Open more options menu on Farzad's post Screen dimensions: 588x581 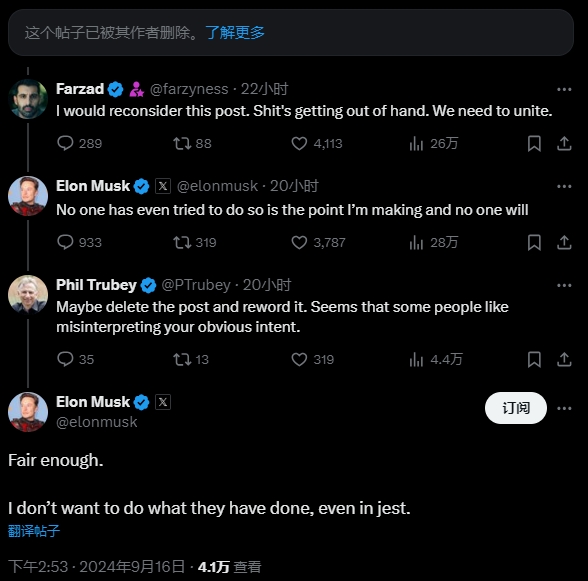pyautogui.click(x=564, y=89)
